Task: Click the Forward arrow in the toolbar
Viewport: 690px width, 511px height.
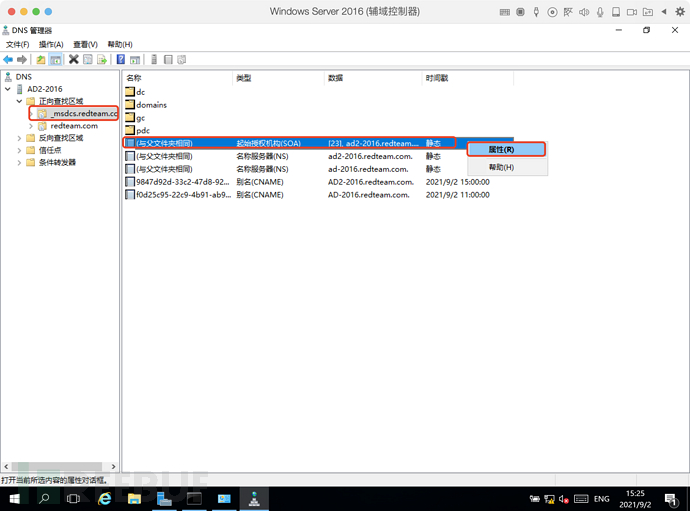Action: click(22, 59)
